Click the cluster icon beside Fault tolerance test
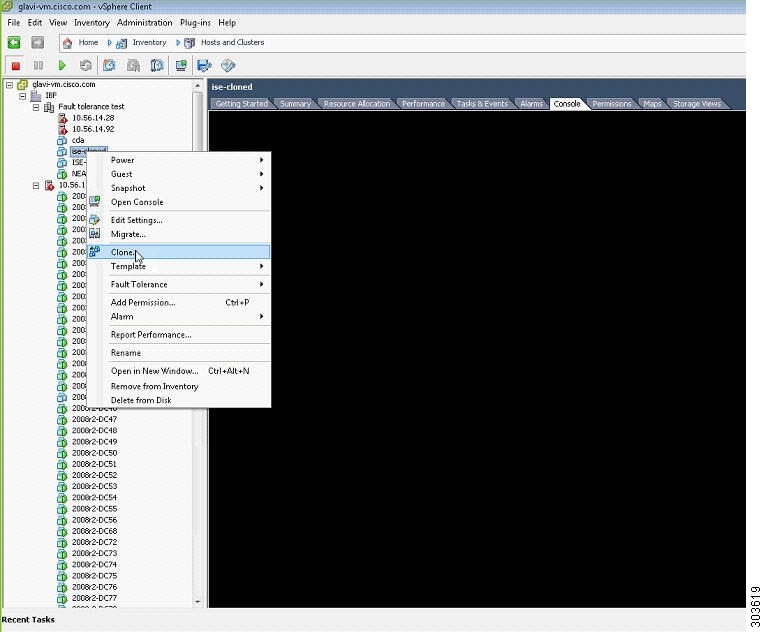Image resolution: width=761 pixels, height=632 pixels. [x=49, y=107]
